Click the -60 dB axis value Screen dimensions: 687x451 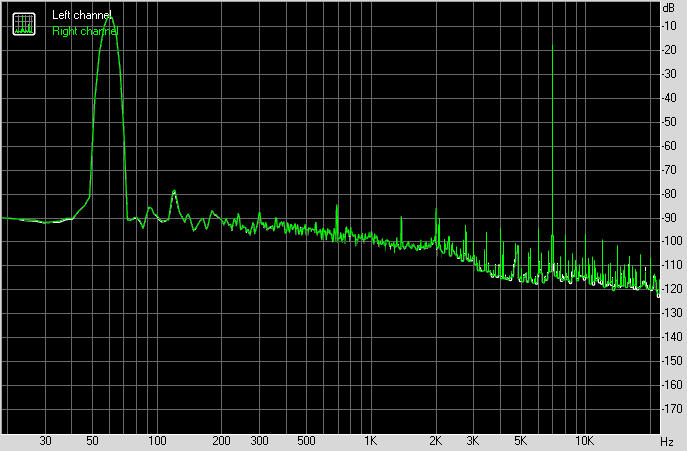(669, 146)
